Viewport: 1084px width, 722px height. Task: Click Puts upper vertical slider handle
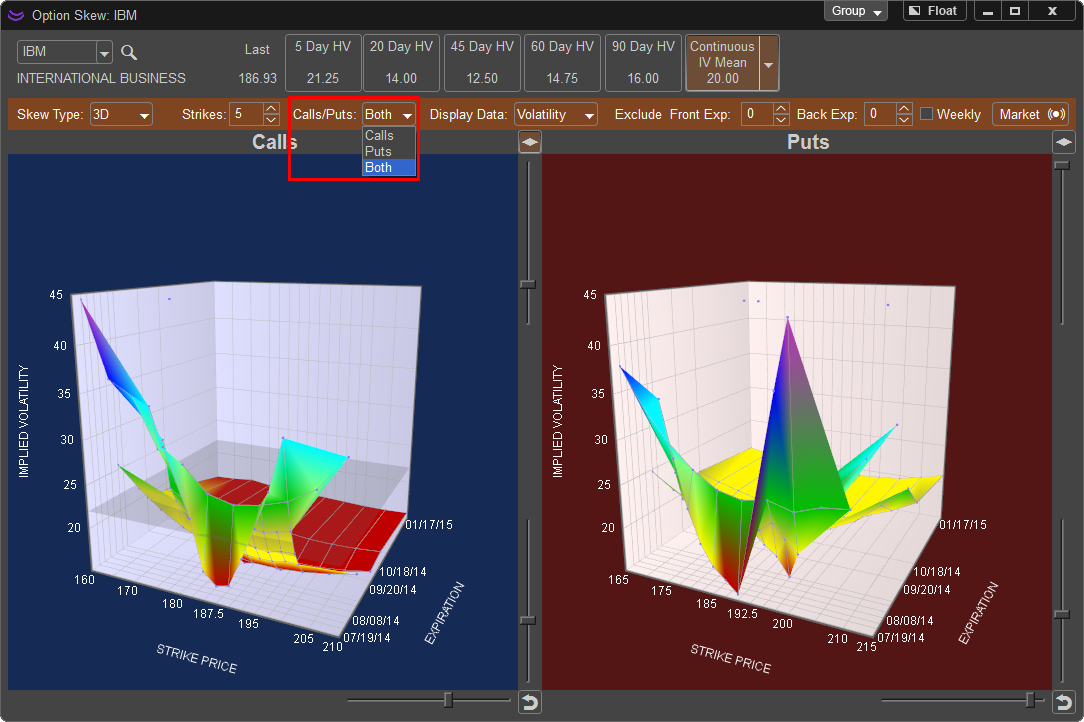[x=1062, y=165]
